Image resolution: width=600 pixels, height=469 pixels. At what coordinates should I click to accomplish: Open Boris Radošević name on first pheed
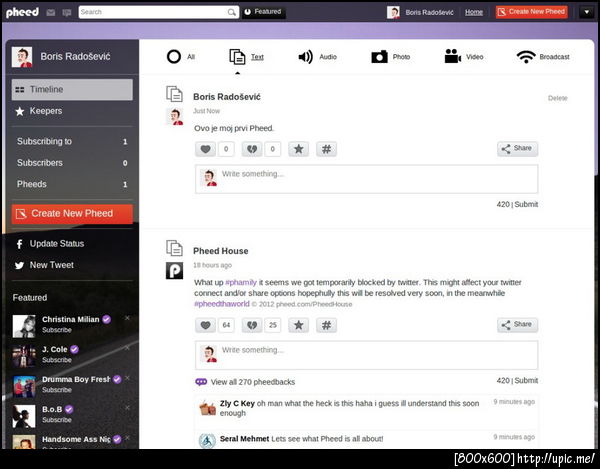coord(227,97)
